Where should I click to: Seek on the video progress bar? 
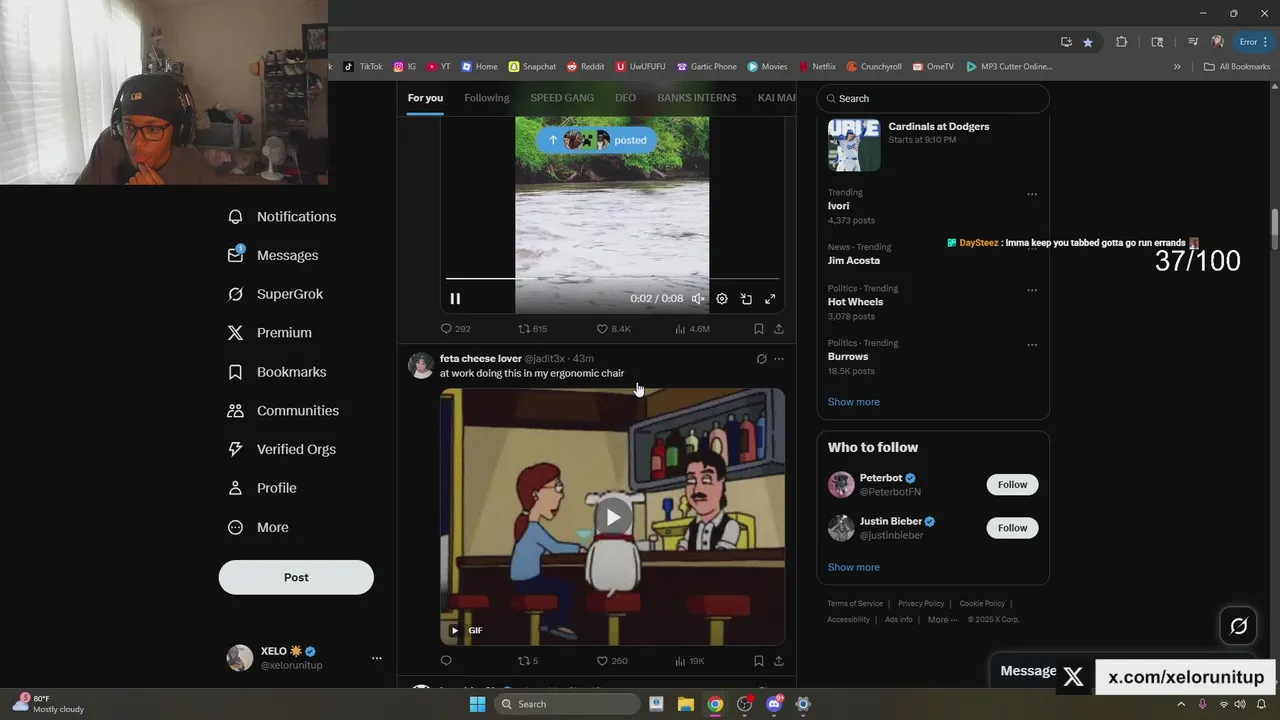tap(612, 279)
